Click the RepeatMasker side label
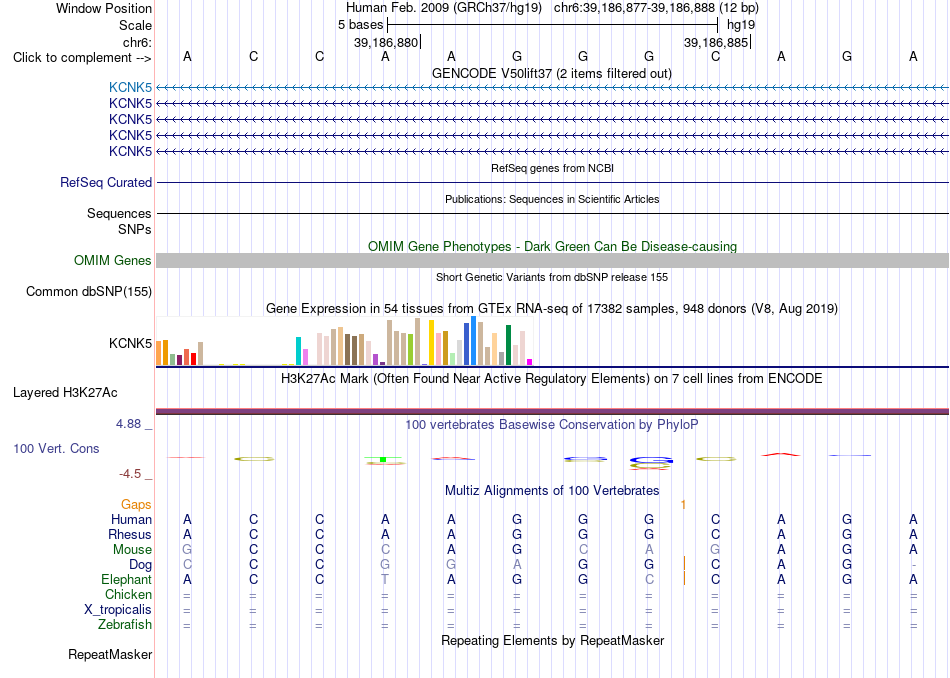 (110, 654)
